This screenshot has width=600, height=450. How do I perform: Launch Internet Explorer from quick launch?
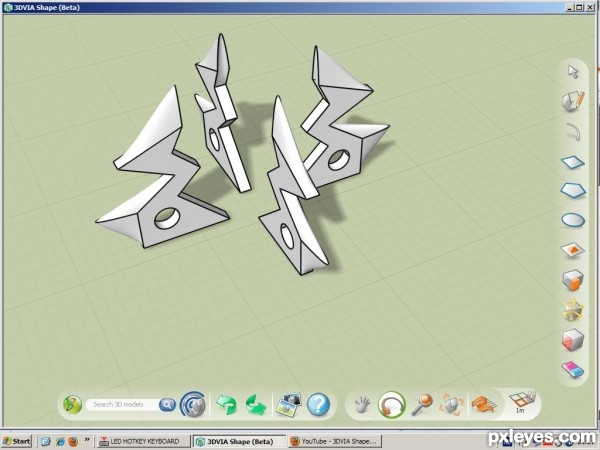tap(60, 441)
